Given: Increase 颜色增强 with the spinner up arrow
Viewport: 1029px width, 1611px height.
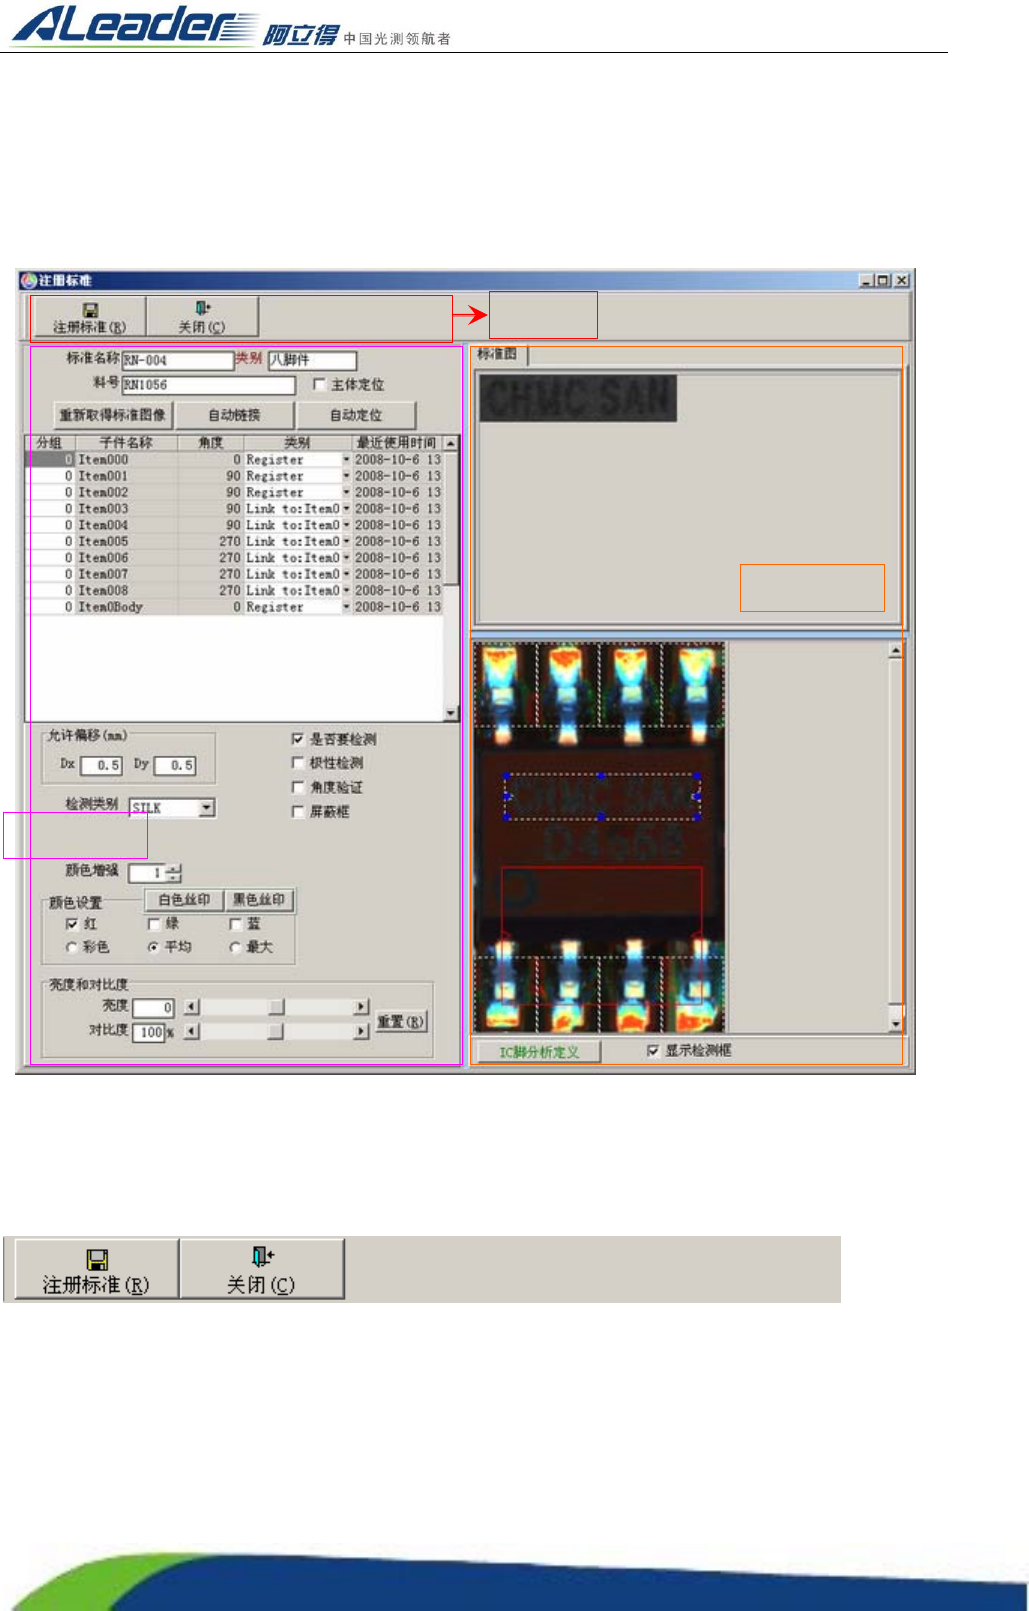Looking at the screenshot, I should 175,868.
